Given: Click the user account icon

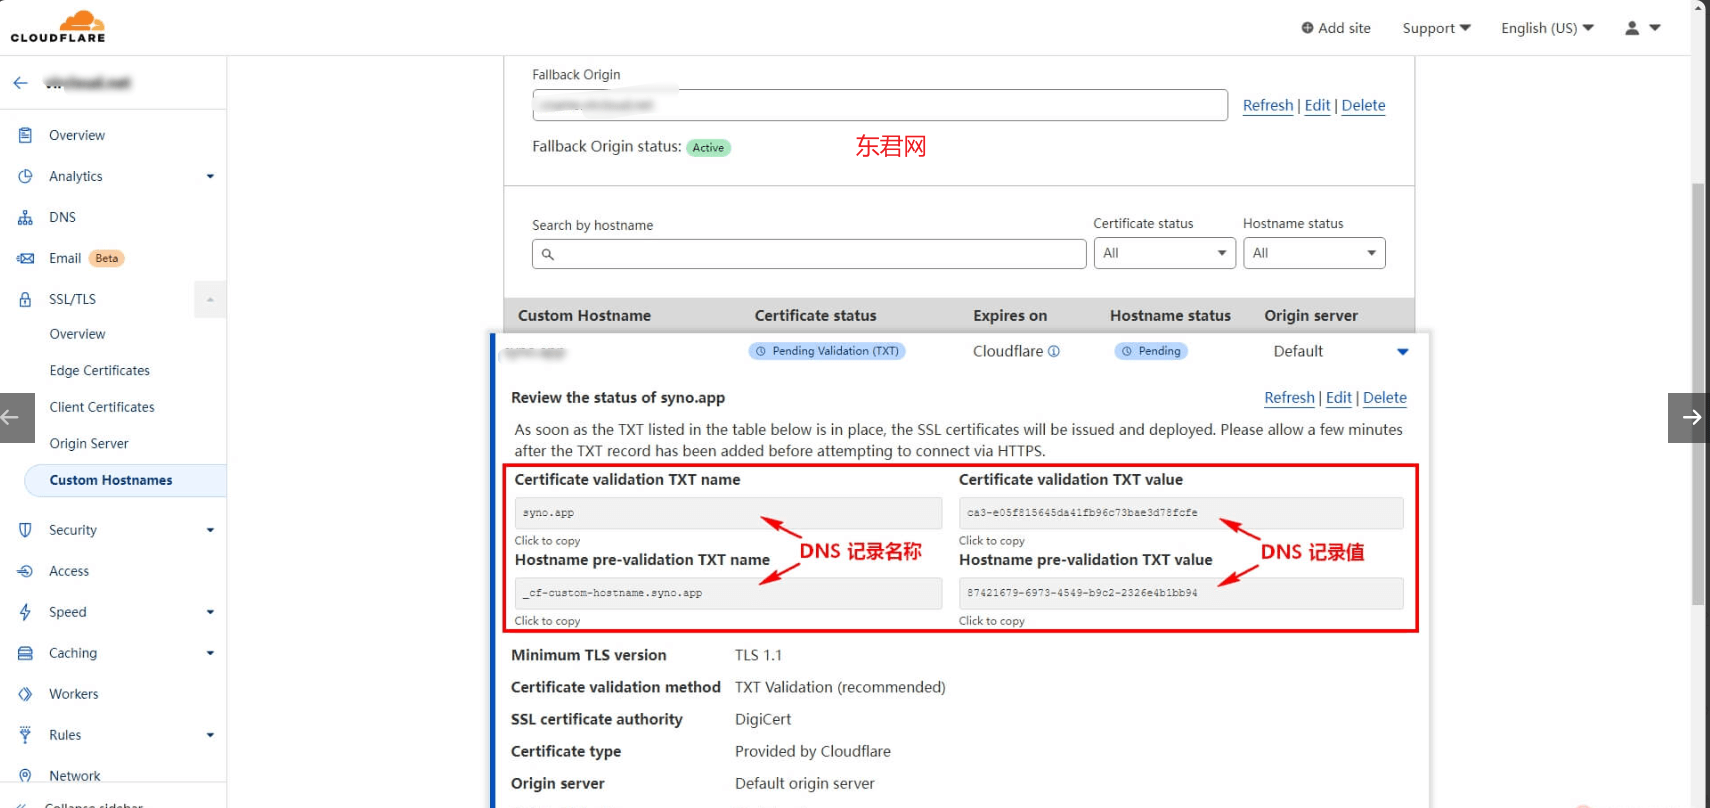Looking at the screenshot, I should (1632, 28).
